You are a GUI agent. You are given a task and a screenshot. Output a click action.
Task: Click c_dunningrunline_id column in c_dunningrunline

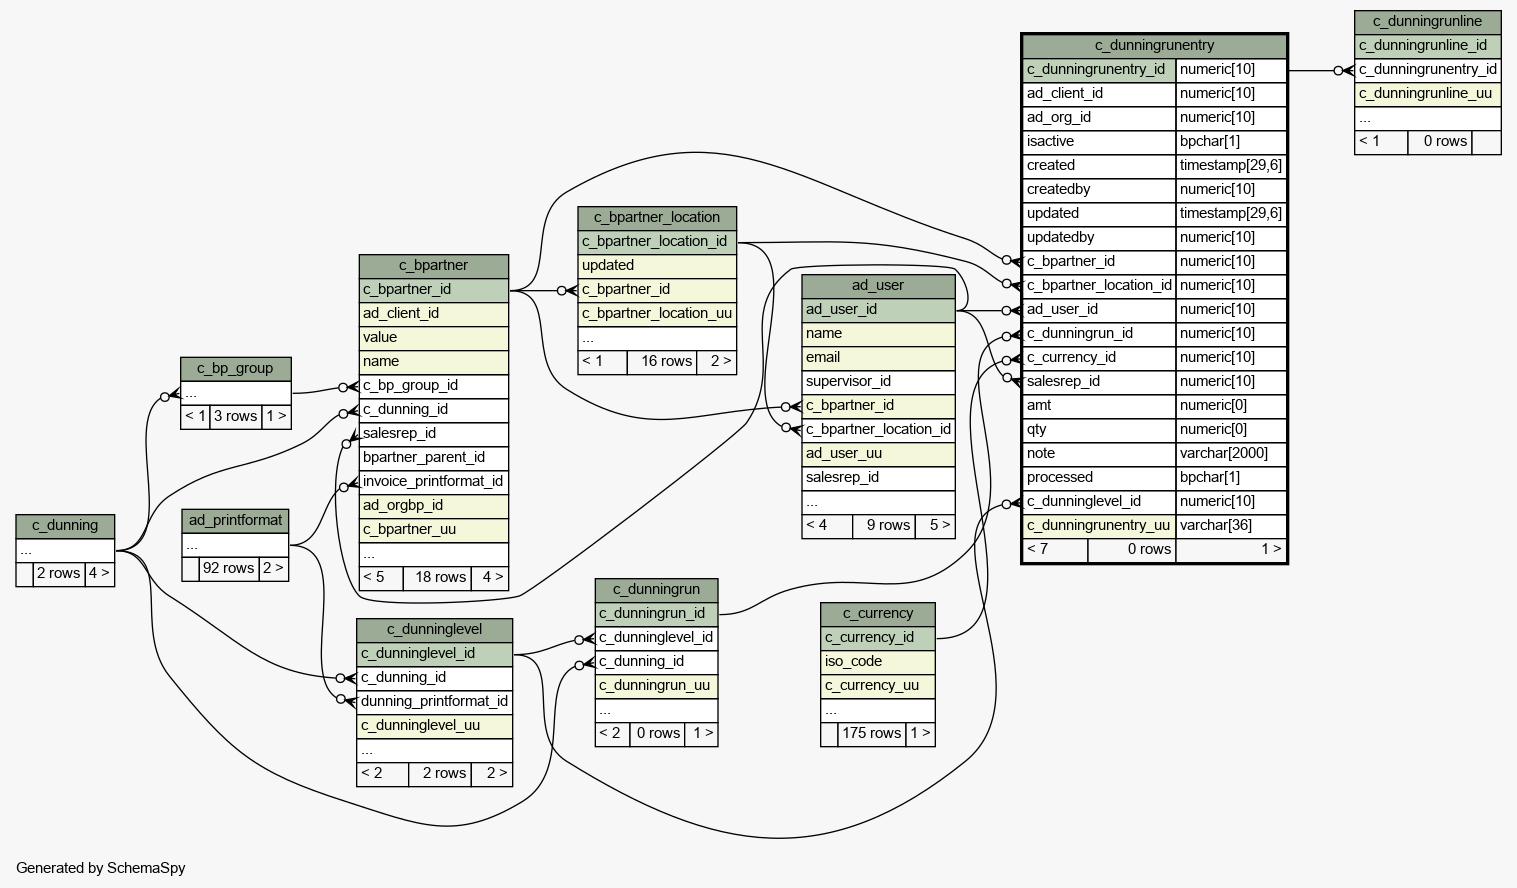[1427, 45]
